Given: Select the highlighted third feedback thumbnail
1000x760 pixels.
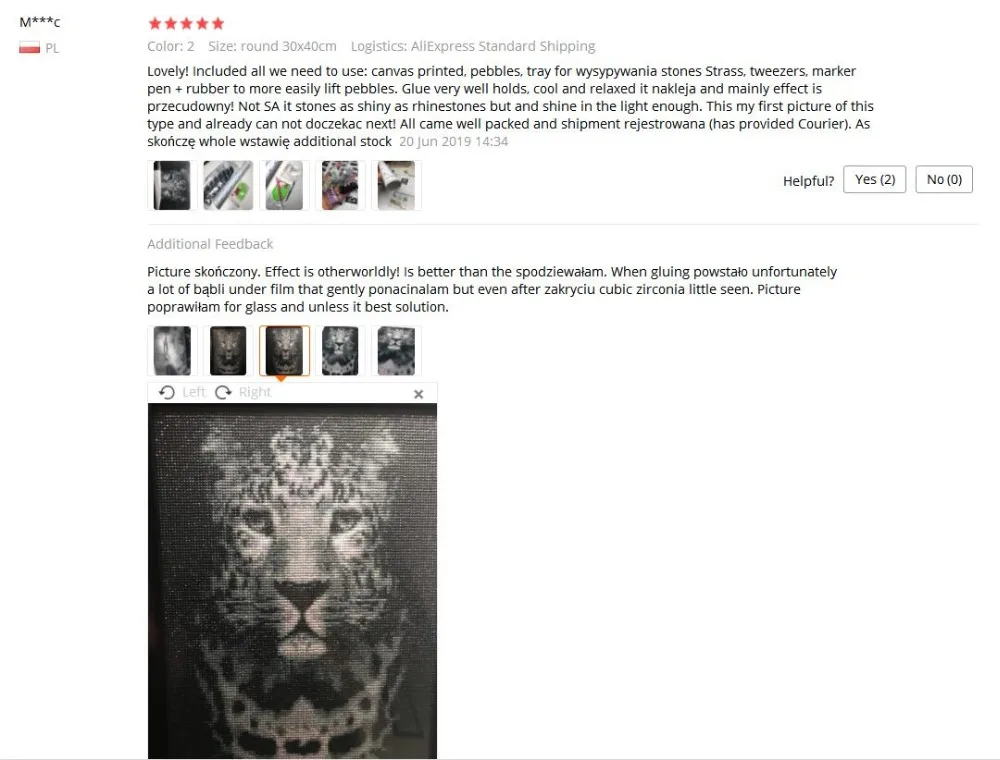Looking at the screenshot, I should [x=284, y=351].
